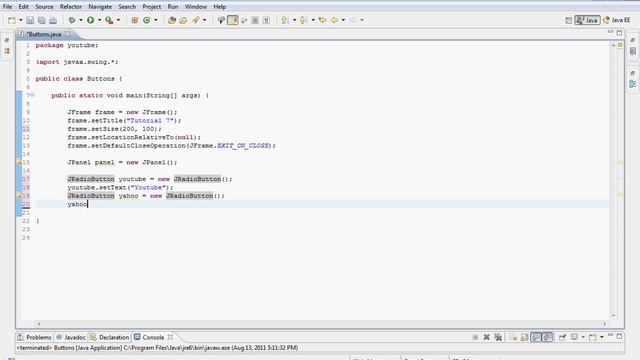This screenshot has width=640, height=360.
Task: Open Type toolbar icon
Action: coord(172,20)
